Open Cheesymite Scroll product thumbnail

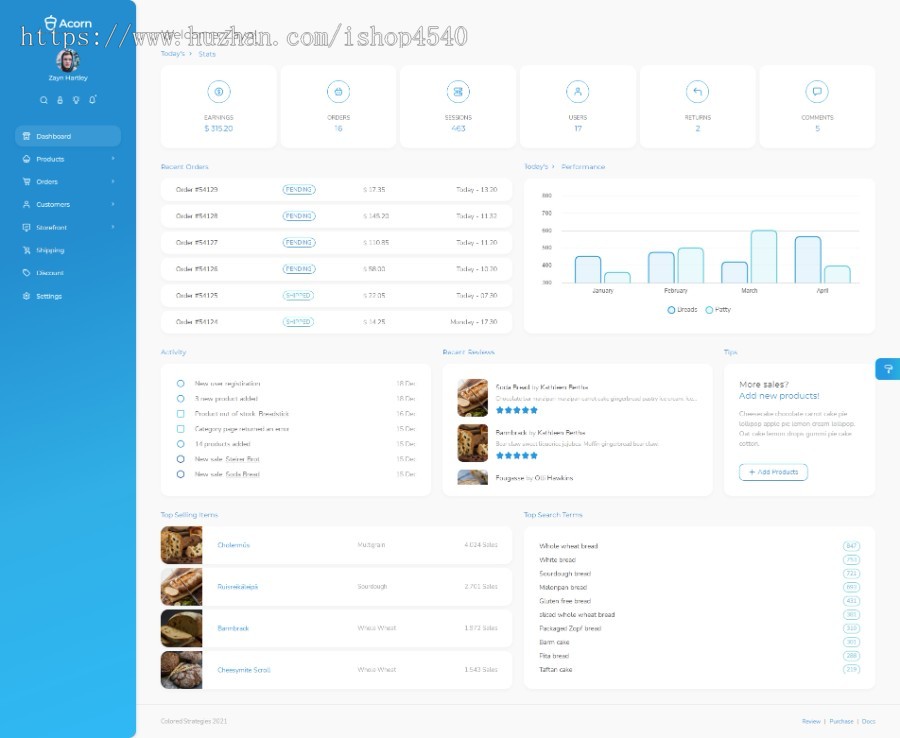tap(181, 670)
